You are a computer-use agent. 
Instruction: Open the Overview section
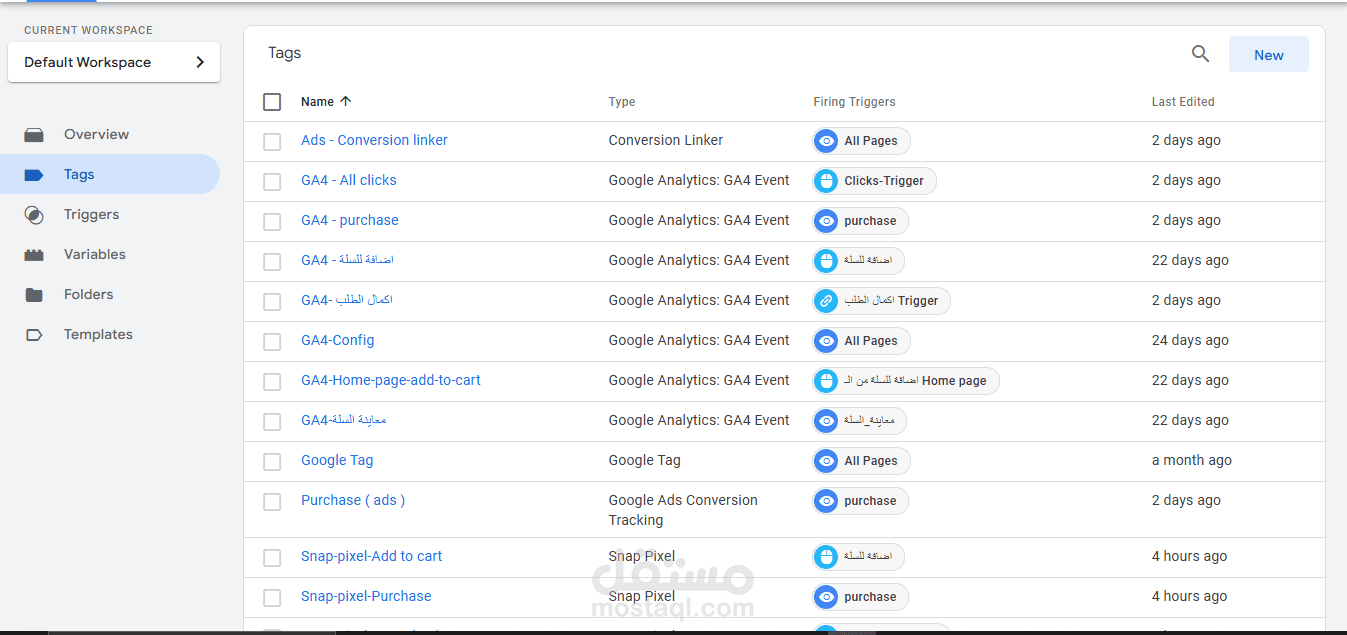pyautogui.click(x=110, y=134)
